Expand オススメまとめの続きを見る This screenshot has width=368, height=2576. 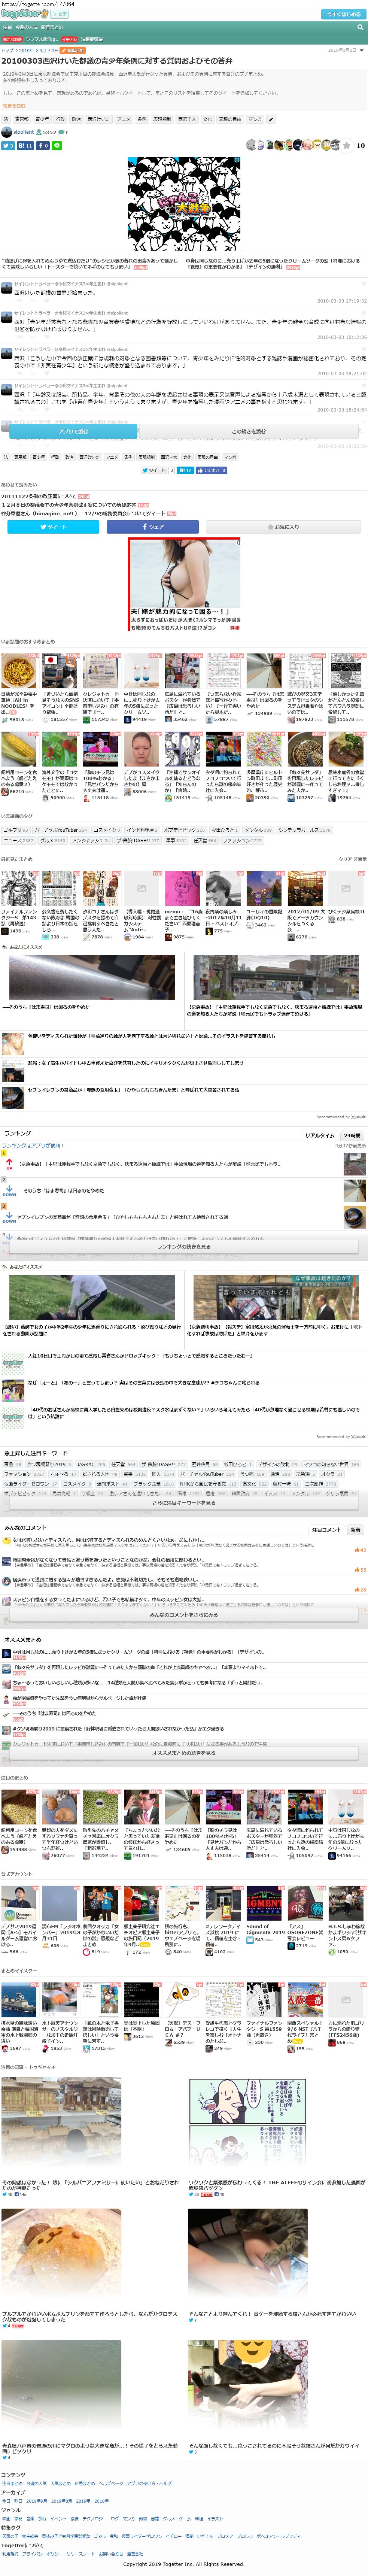[x=184, y=1753]
